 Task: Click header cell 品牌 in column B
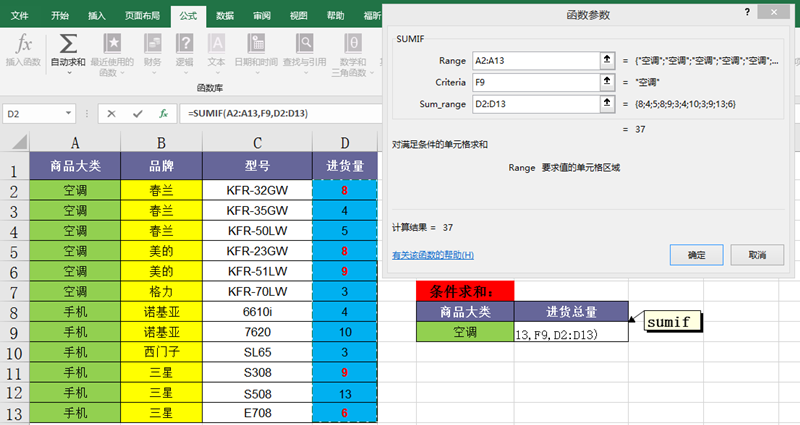click(x=161, y=166)
